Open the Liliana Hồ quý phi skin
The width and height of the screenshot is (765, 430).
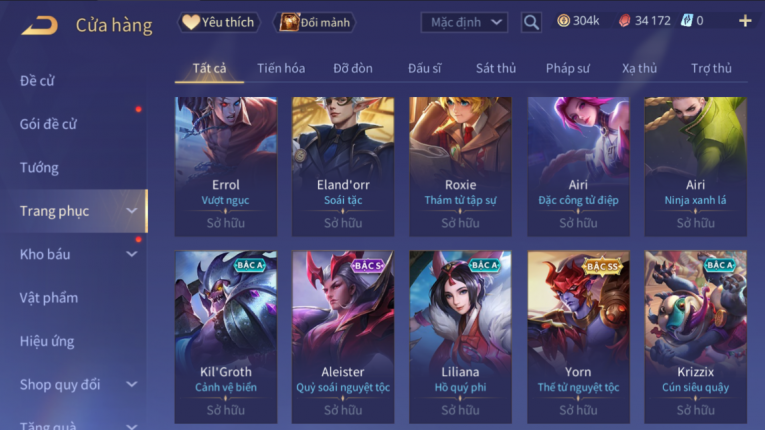click(x=460, y=337)
